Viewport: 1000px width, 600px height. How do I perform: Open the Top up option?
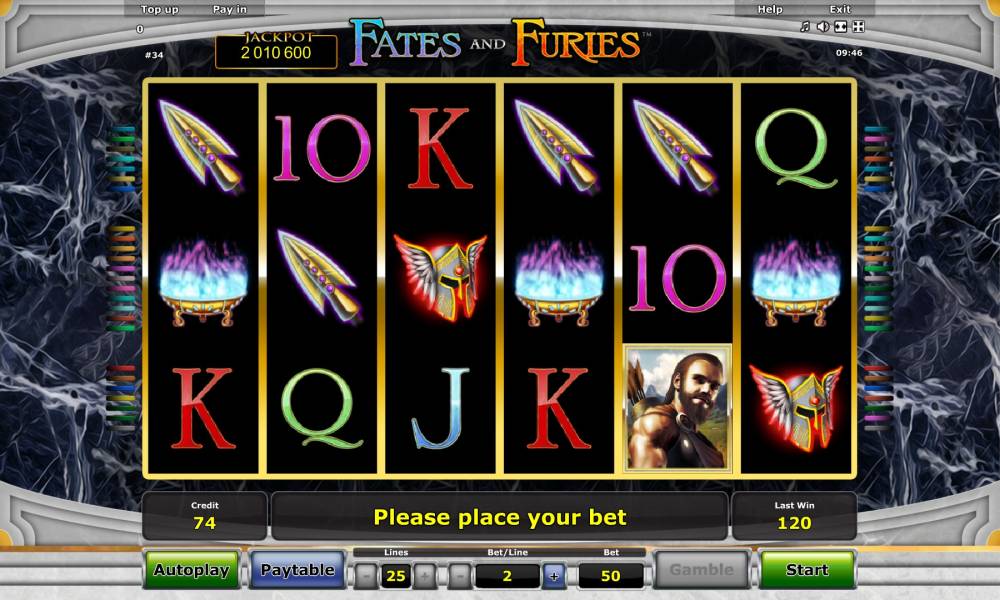click(x=159, y=9)
